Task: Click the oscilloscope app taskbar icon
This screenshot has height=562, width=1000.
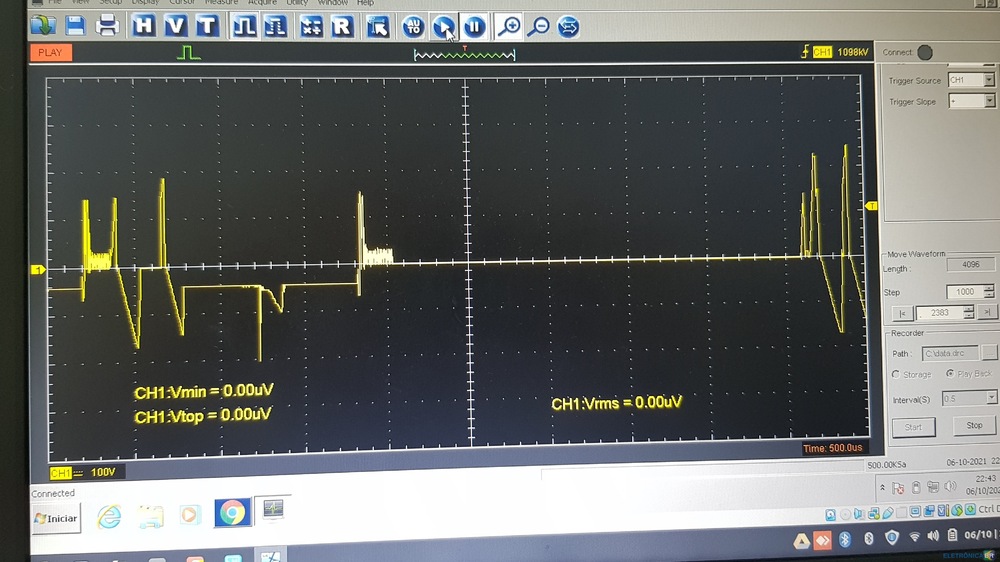Action: coord(273,508)
